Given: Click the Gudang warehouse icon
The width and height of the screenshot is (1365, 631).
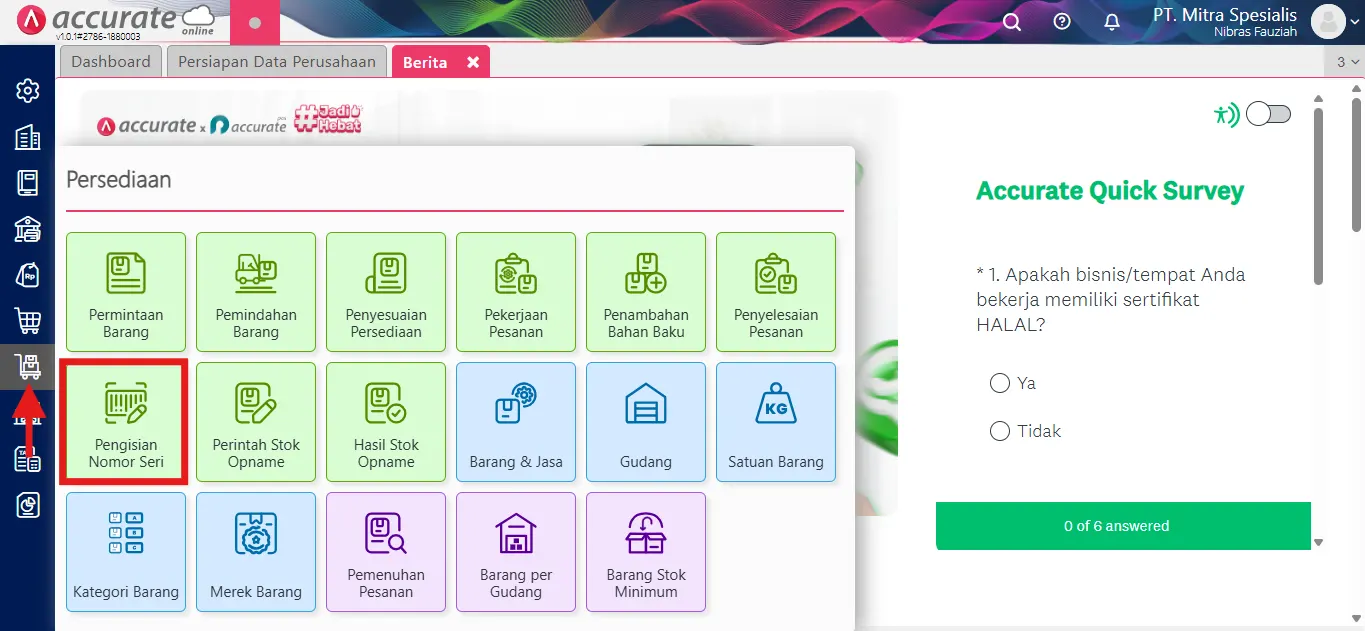Looking at the screenshot, I should tap(646, 404).
